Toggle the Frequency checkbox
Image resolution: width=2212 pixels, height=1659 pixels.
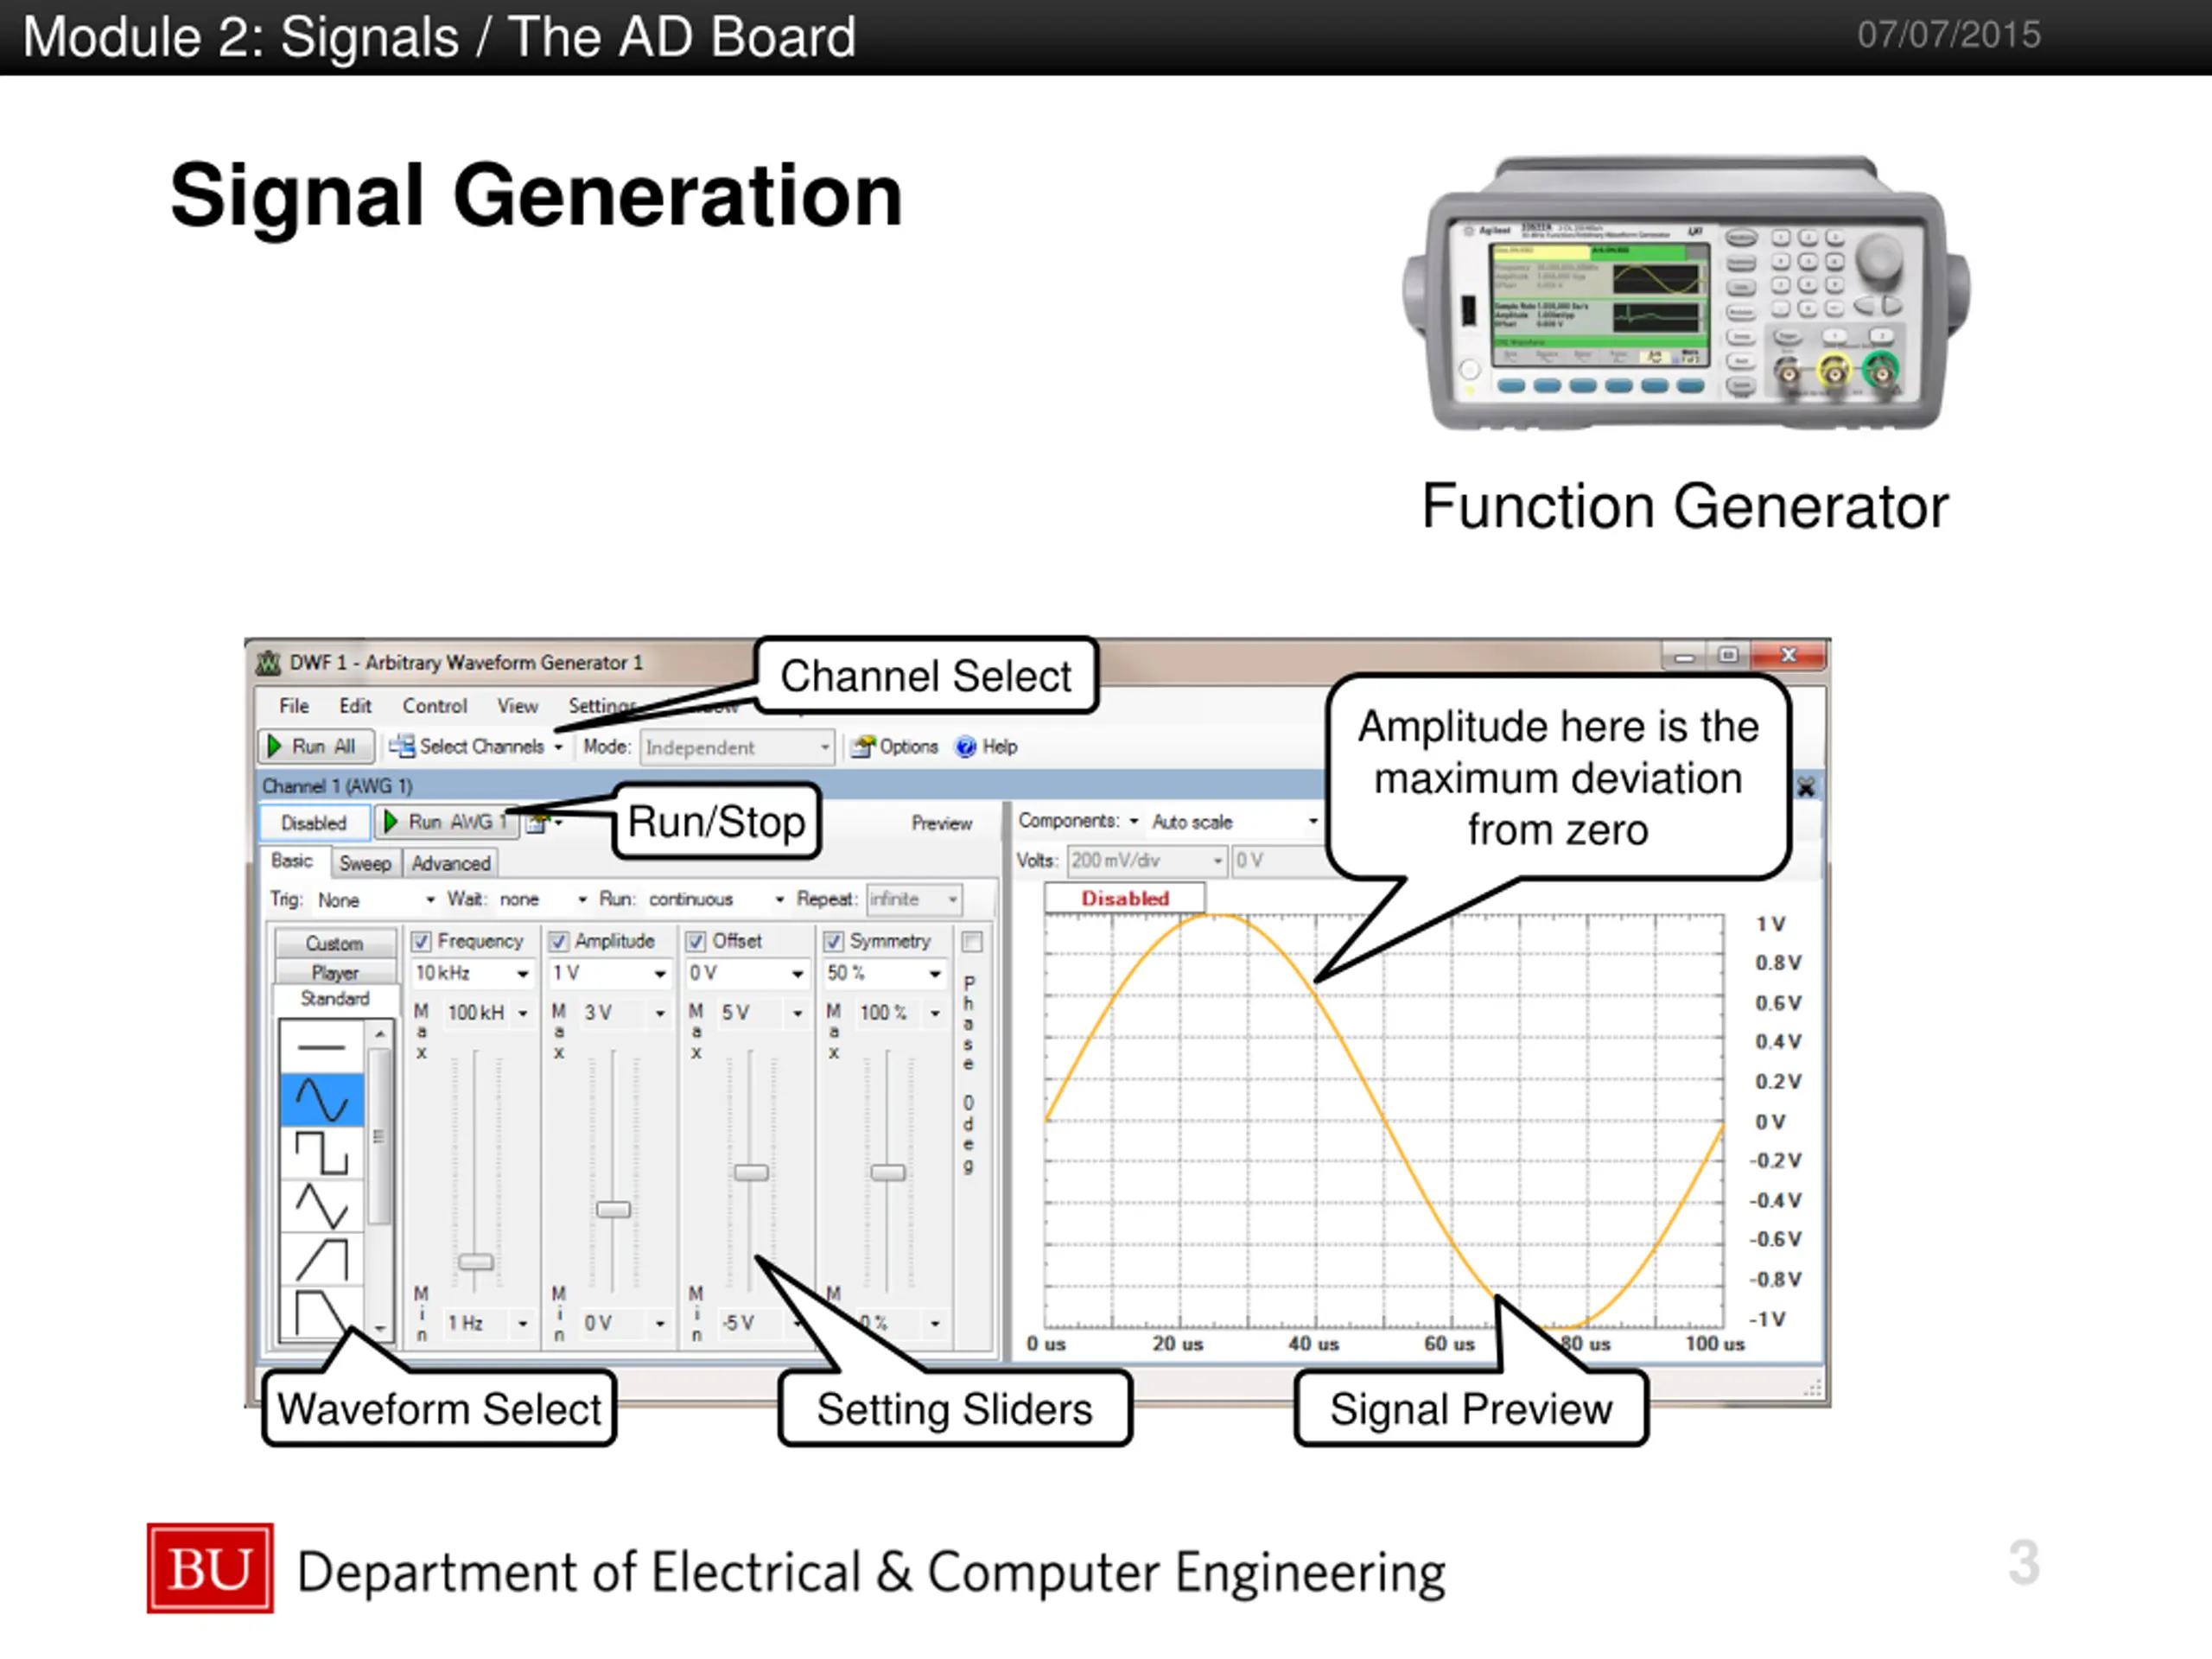pyautogui.click(x=422, y=941)
